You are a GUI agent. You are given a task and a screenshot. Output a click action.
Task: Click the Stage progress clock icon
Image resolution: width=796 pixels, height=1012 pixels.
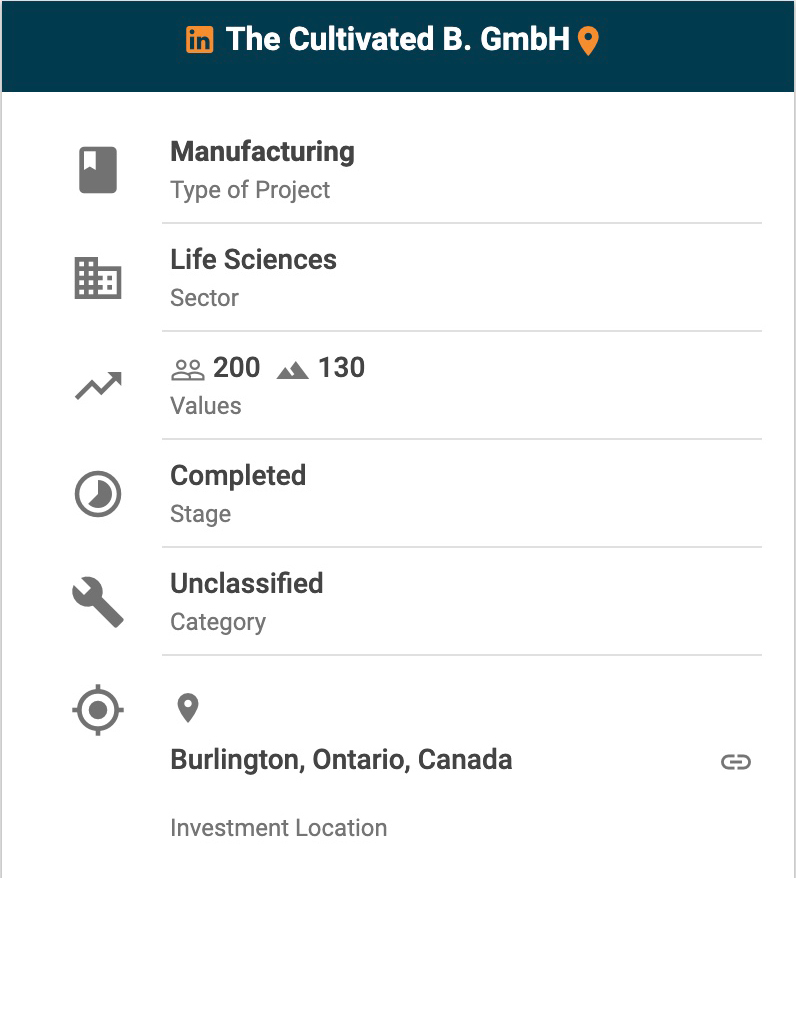point(98,494)
